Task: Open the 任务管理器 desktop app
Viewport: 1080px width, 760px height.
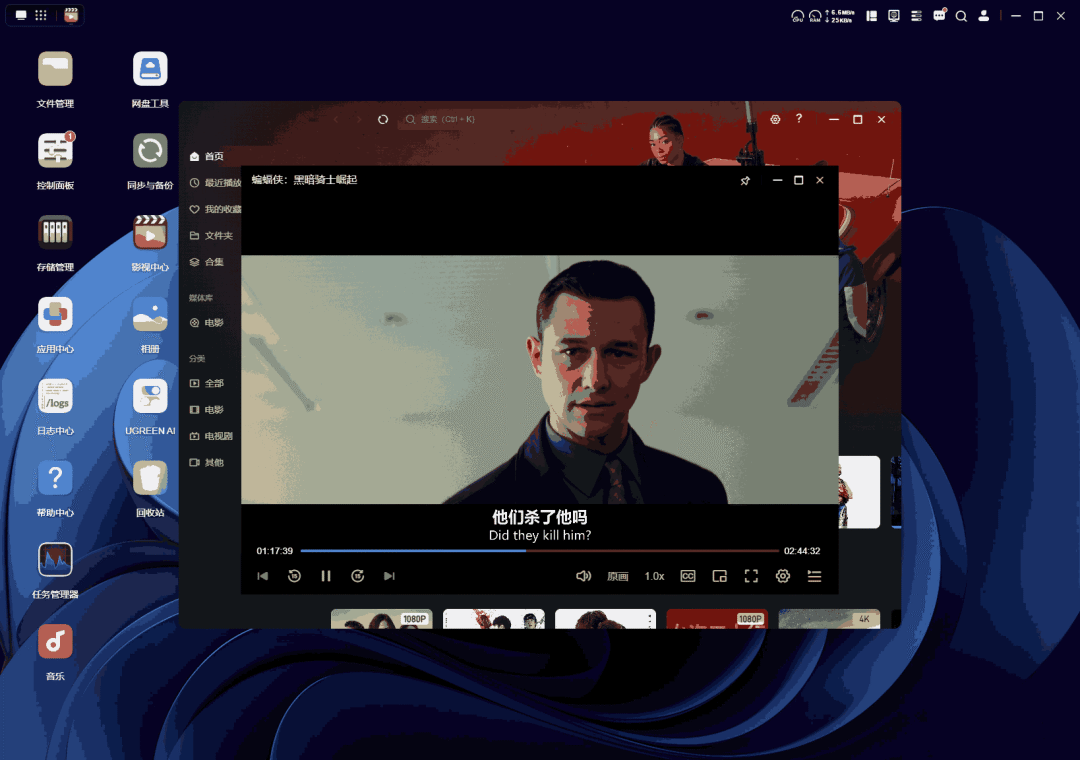Action: click(x=55, y=559)
